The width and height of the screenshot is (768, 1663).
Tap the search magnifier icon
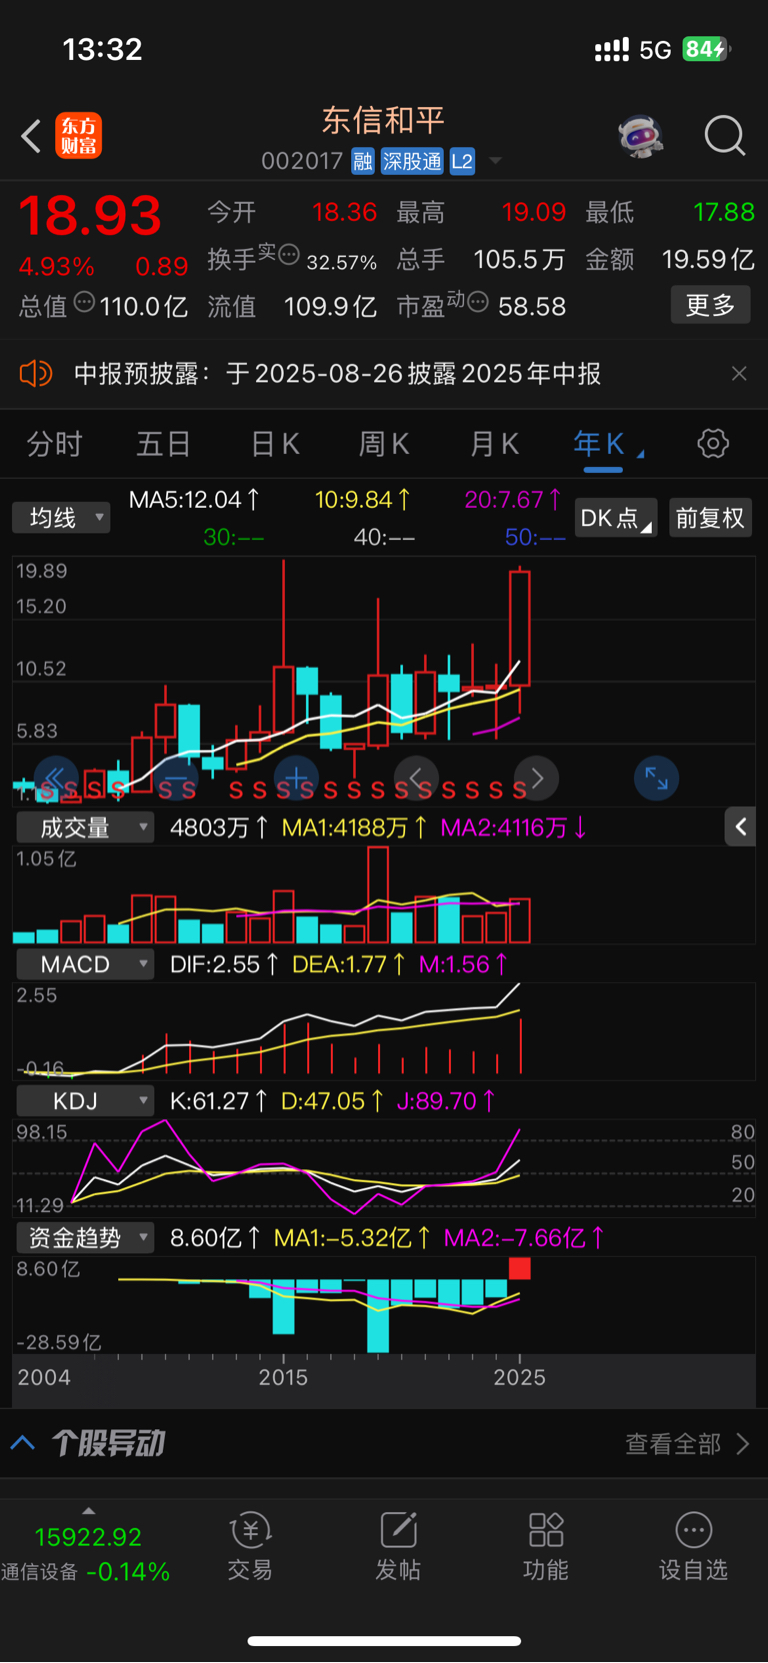coord(725,135)
